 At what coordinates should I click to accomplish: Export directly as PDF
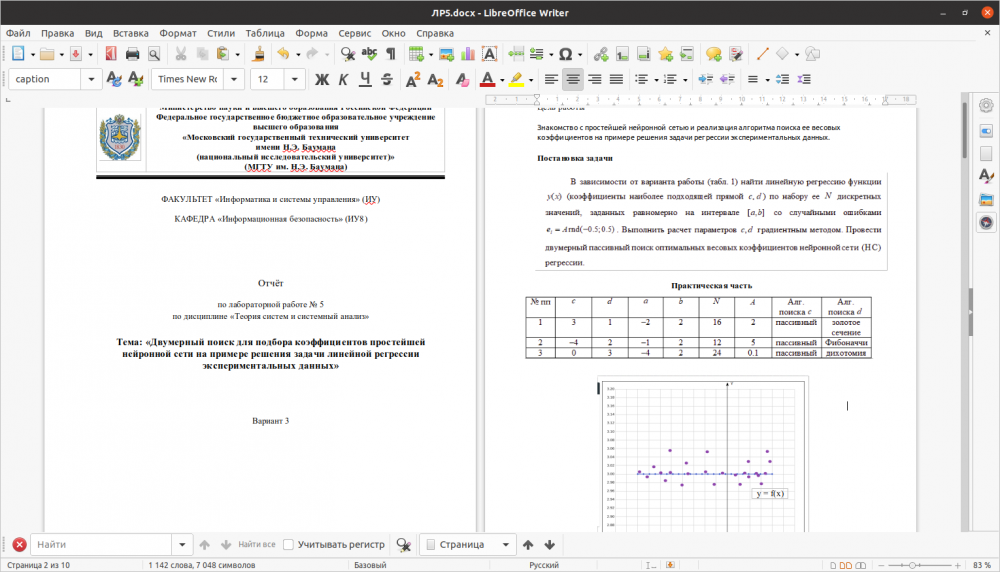[110, 54]
